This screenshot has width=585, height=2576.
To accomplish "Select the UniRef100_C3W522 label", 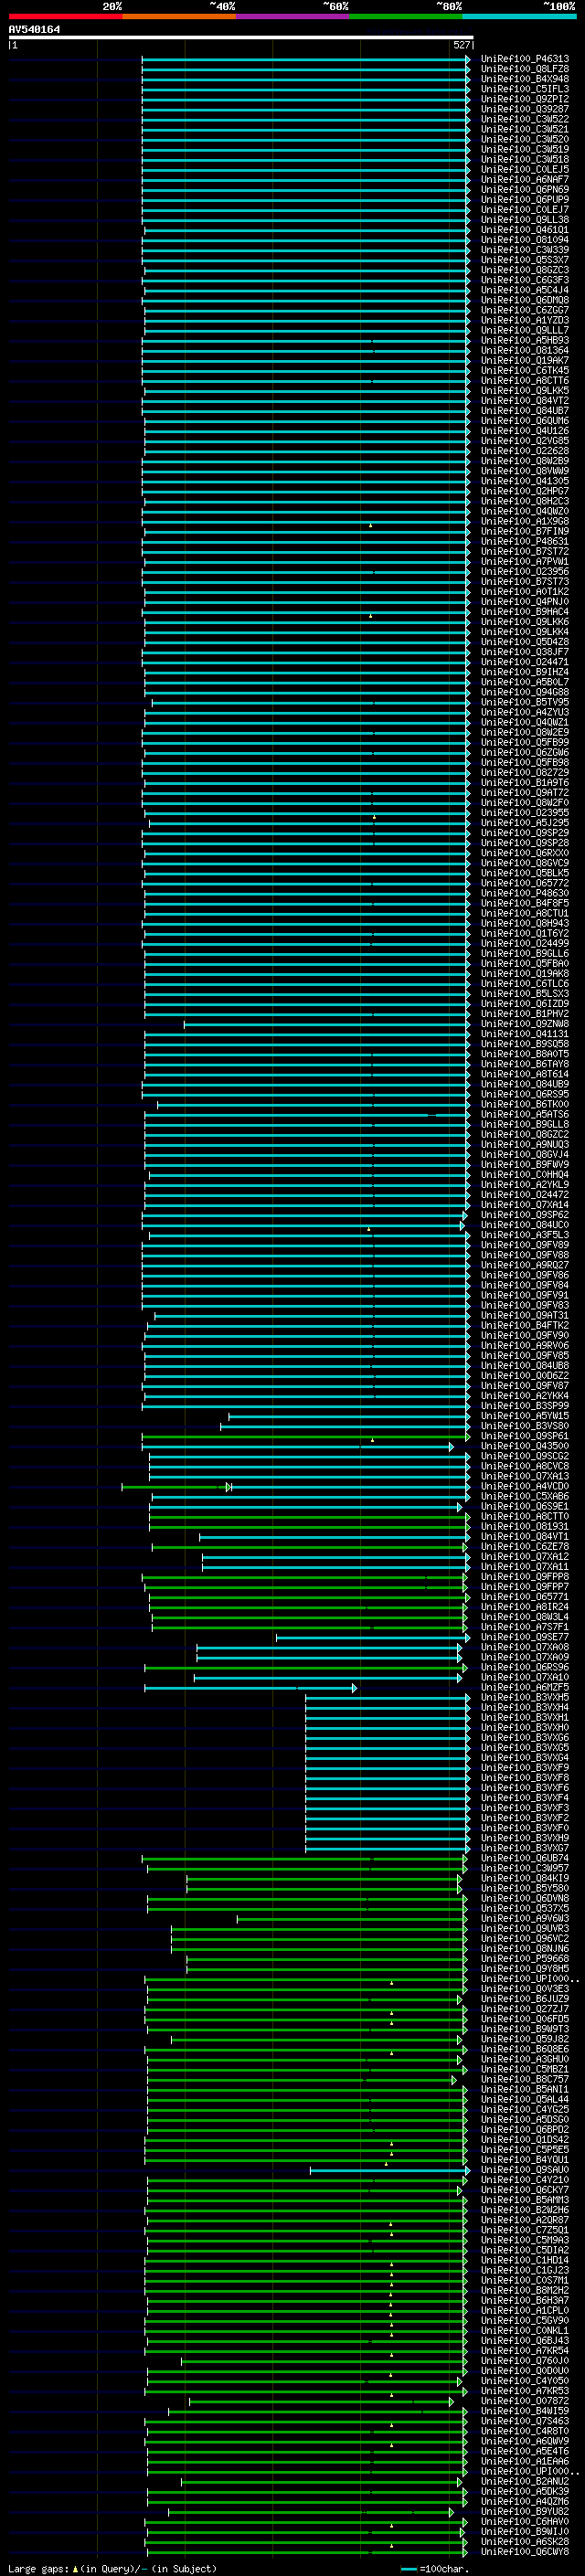I will pos(524,119).
